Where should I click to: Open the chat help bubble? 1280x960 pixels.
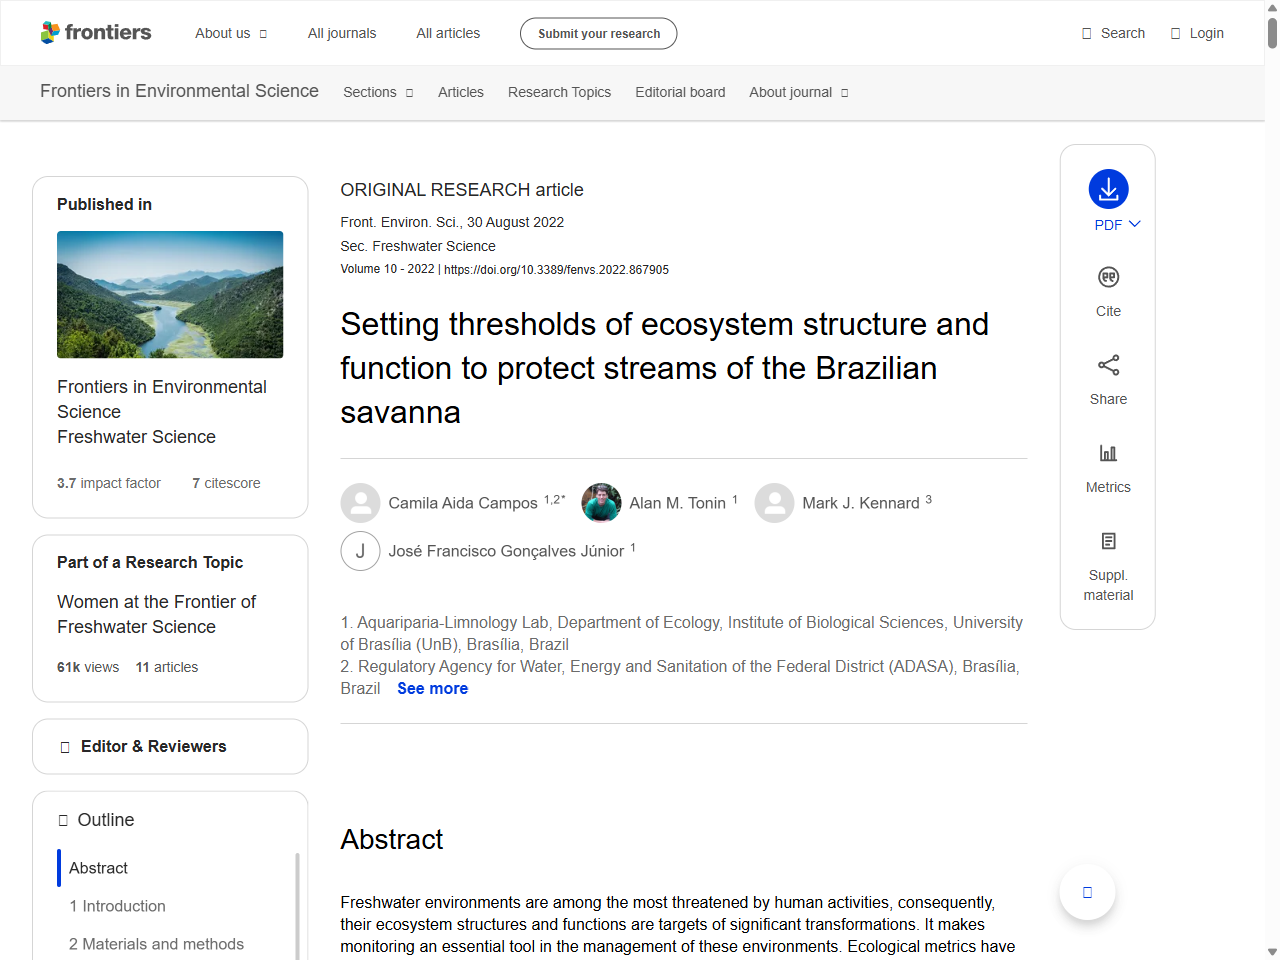1087,892
